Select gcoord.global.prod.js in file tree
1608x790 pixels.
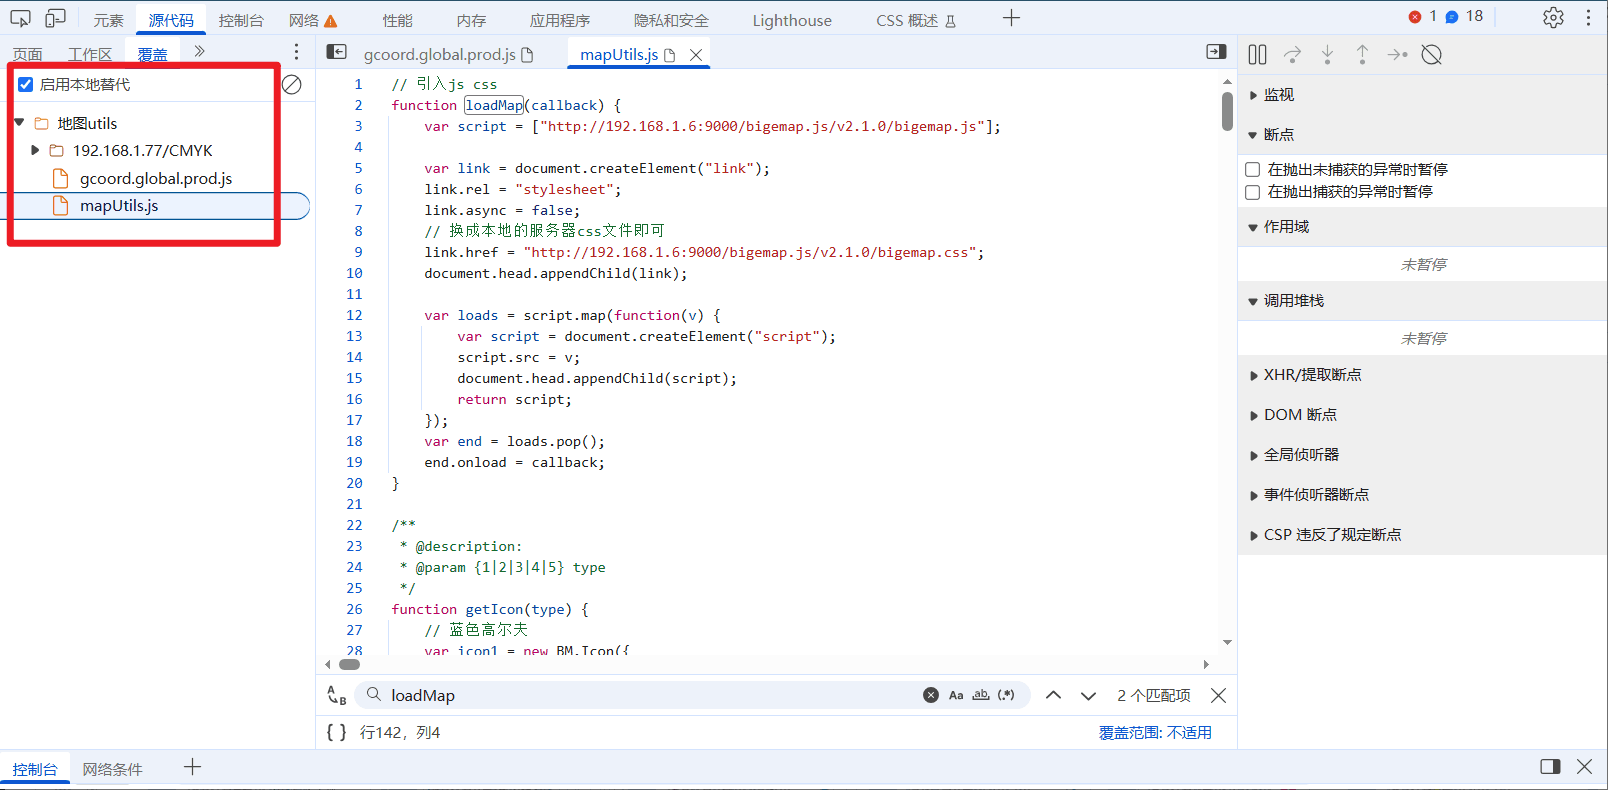point(155,178)
